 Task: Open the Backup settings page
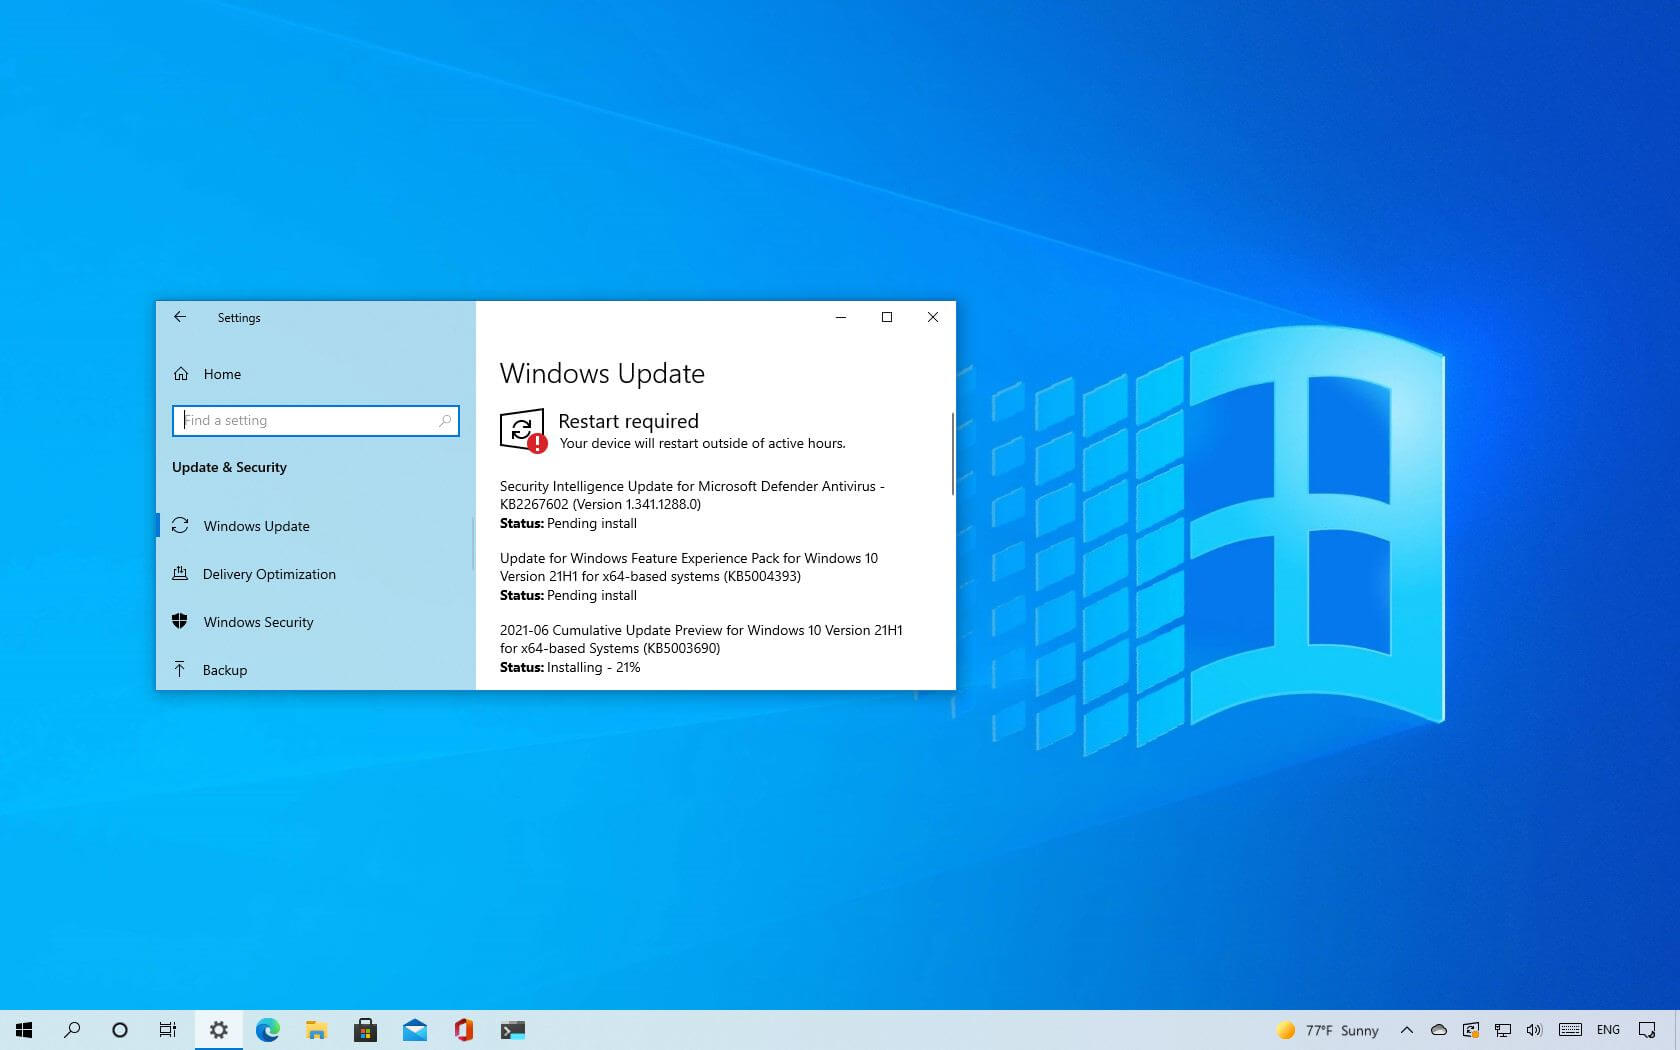tap(224, 670)
